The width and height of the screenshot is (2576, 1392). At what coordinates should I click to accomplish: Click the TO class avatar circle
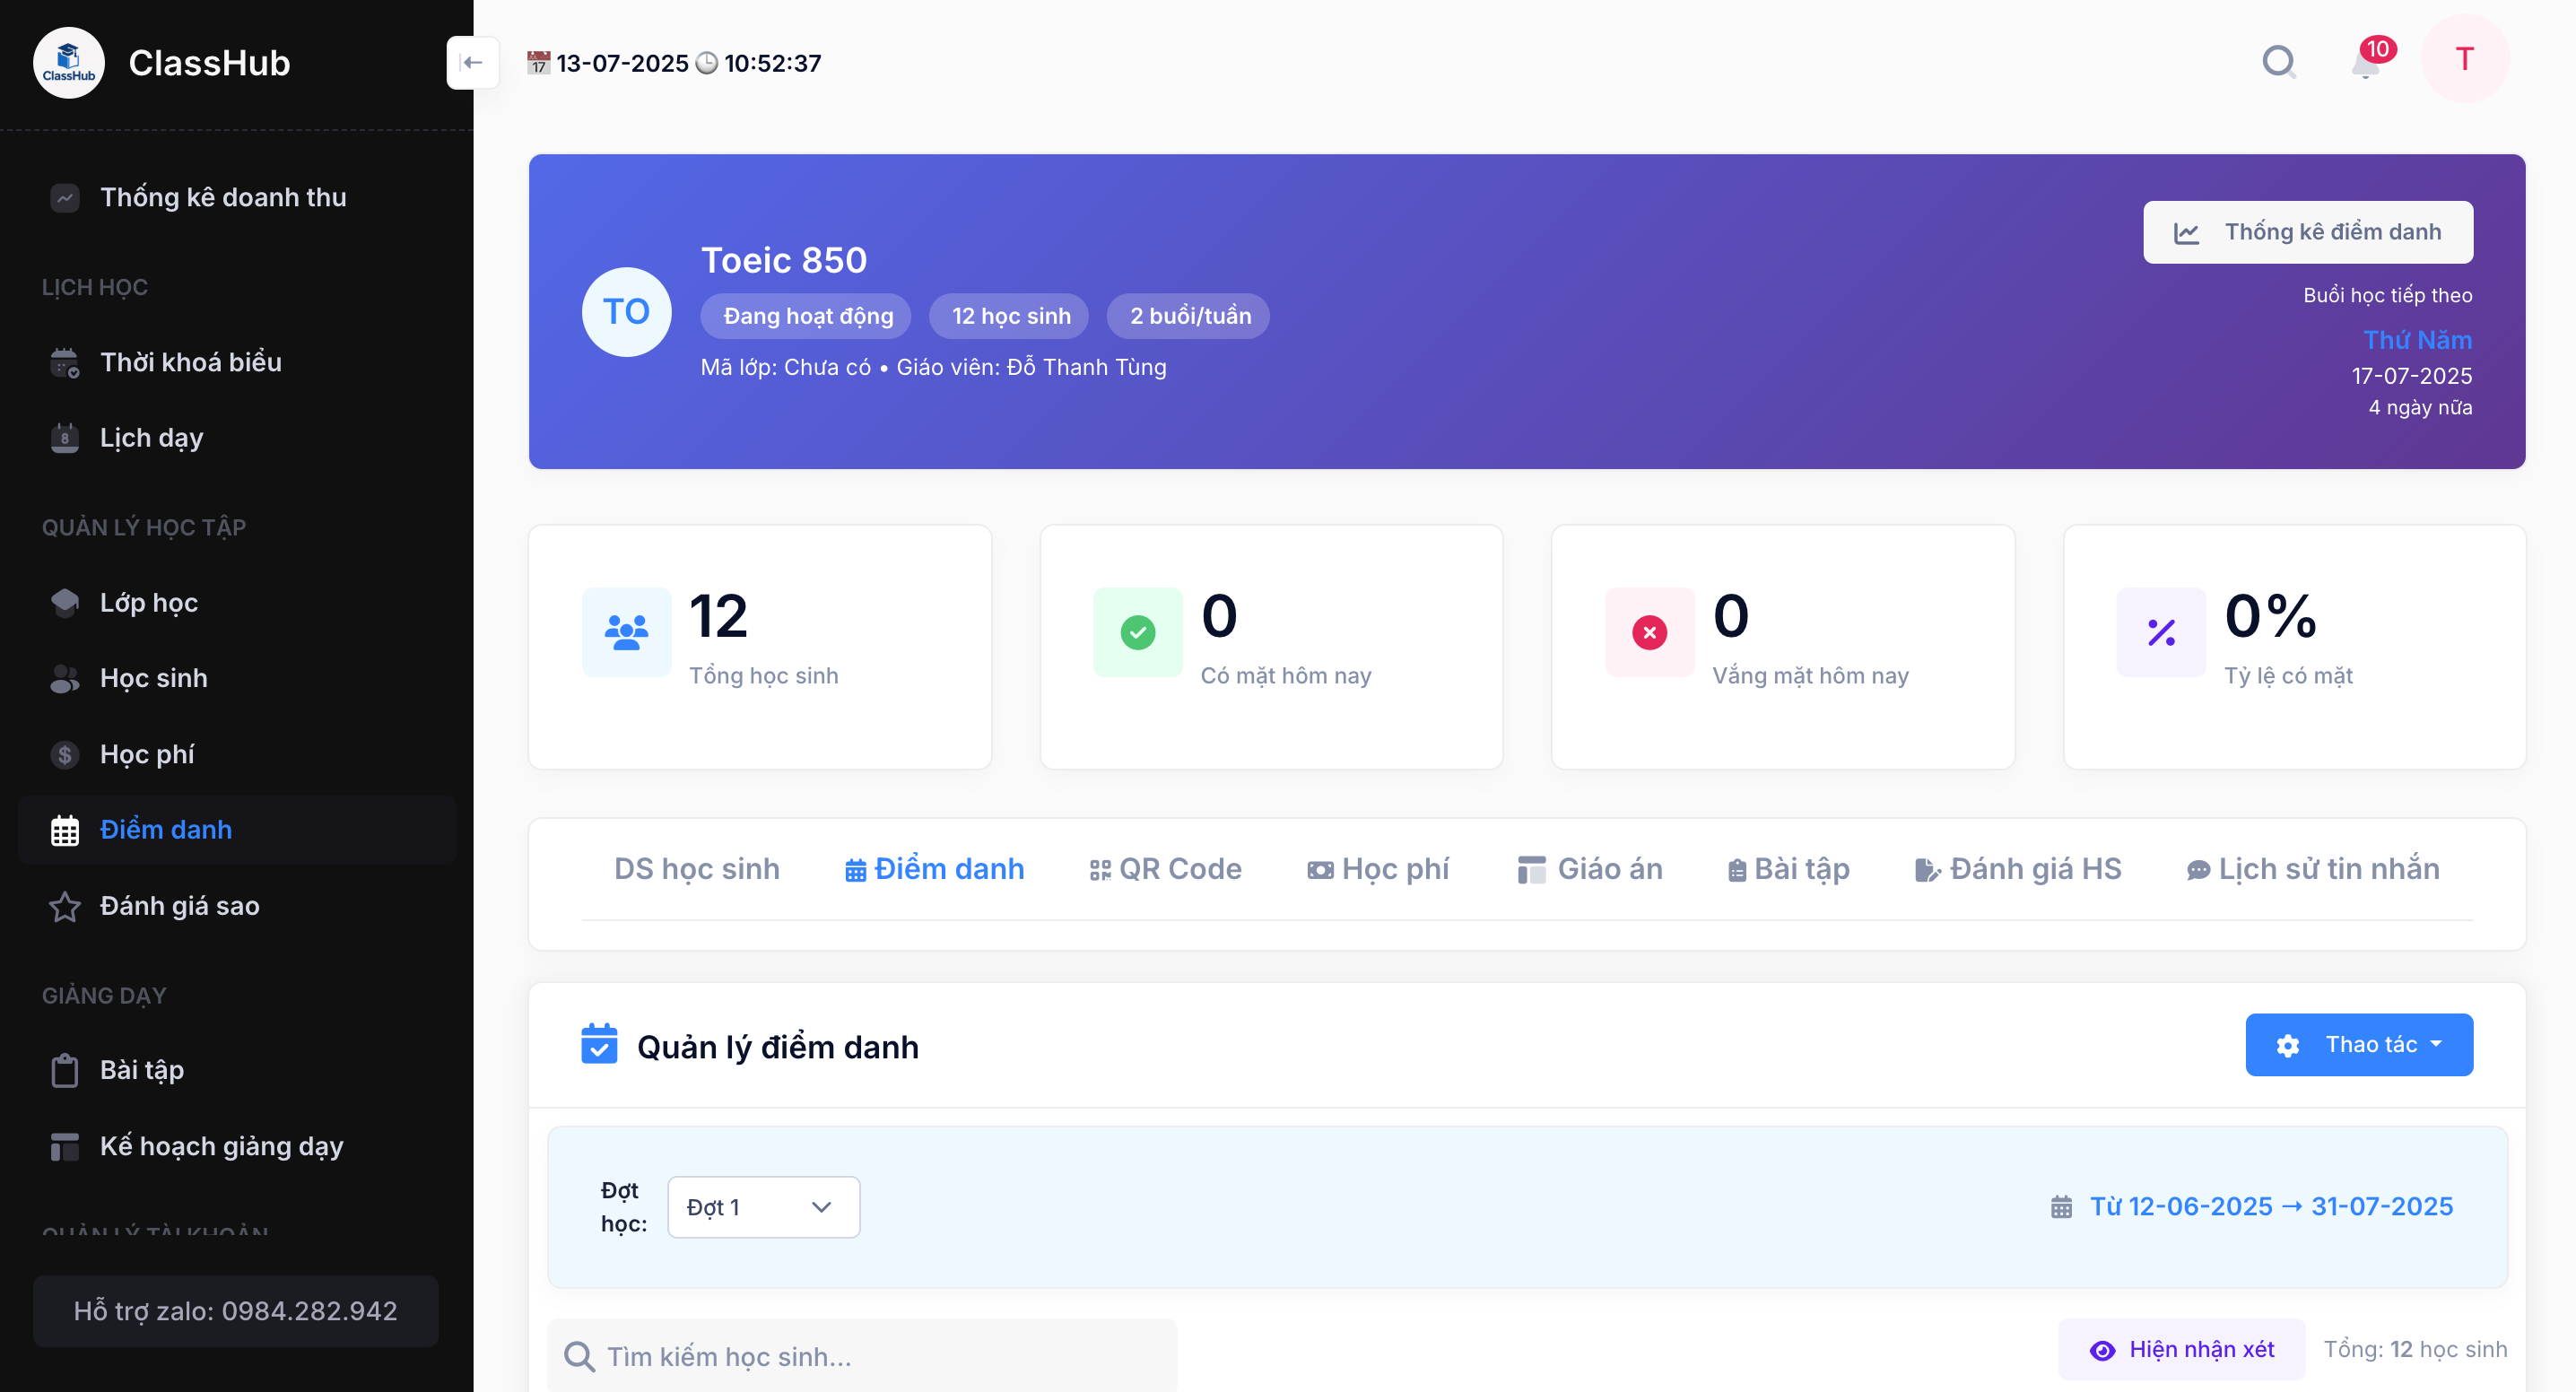pyautogui.click(x=626, y=312)
